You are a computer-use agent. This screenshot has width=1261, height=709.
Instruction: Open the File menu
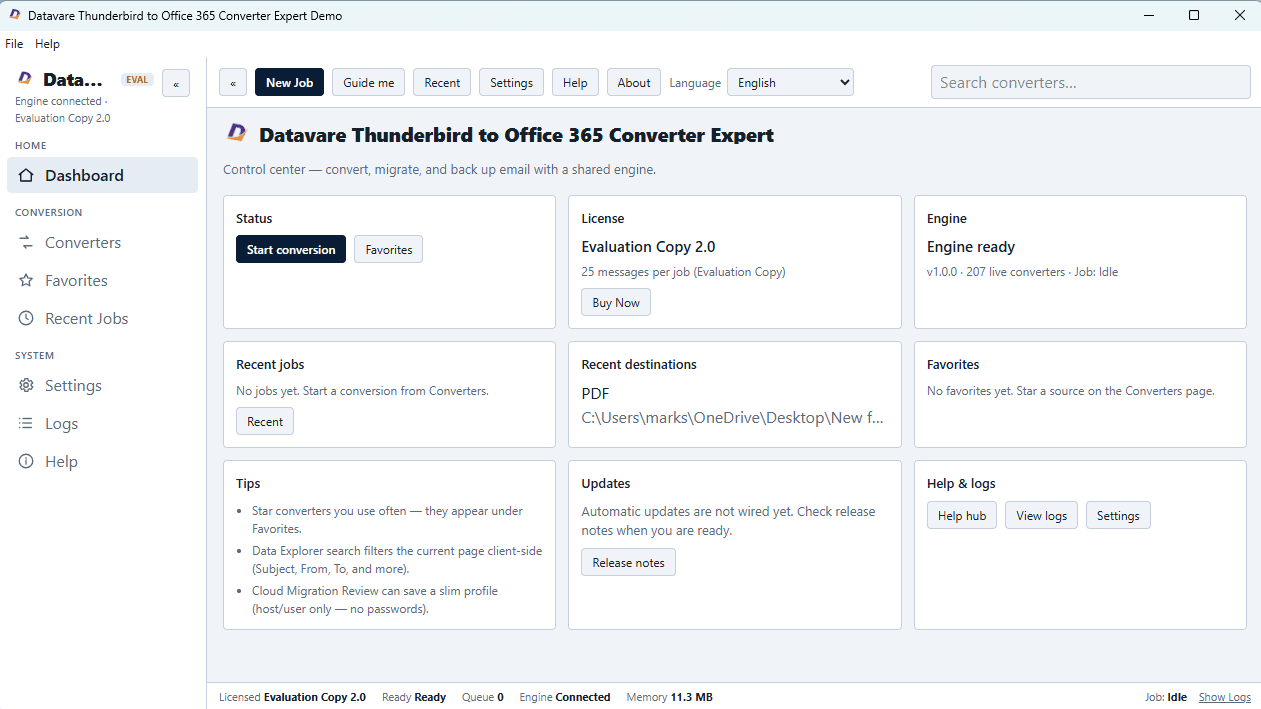tap(14, 44)
